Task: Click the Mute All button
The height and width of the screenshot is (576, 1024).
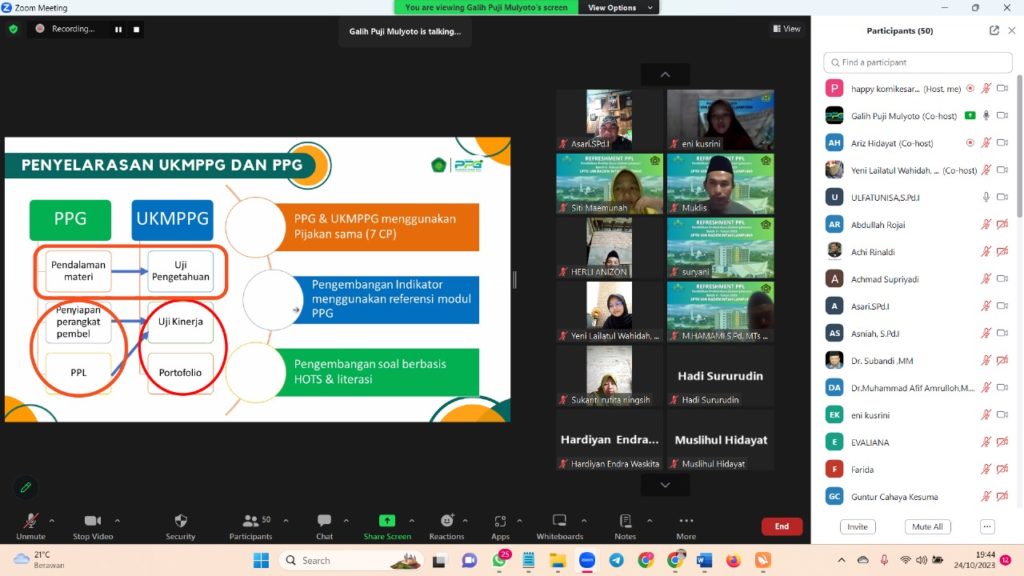Action: [927, 526]
